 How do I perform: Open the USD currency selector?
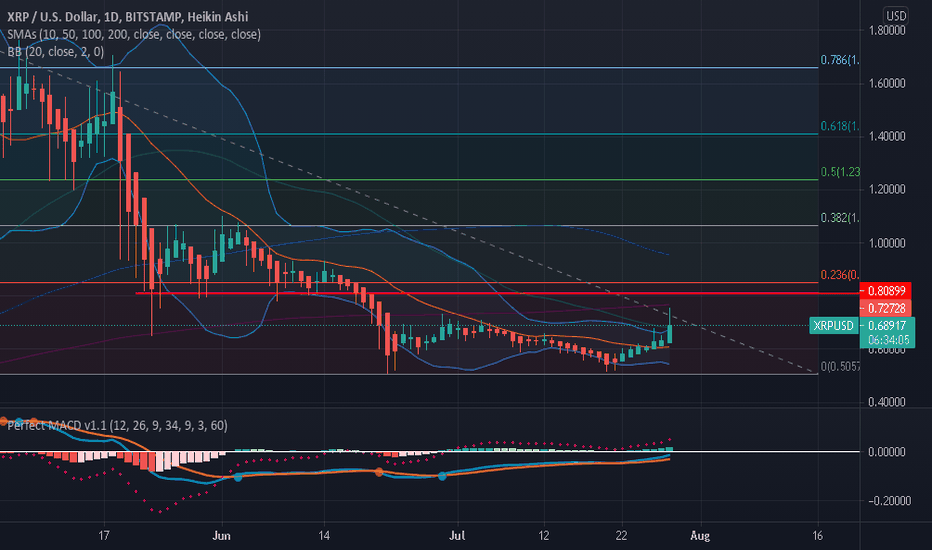click(896, 15)
